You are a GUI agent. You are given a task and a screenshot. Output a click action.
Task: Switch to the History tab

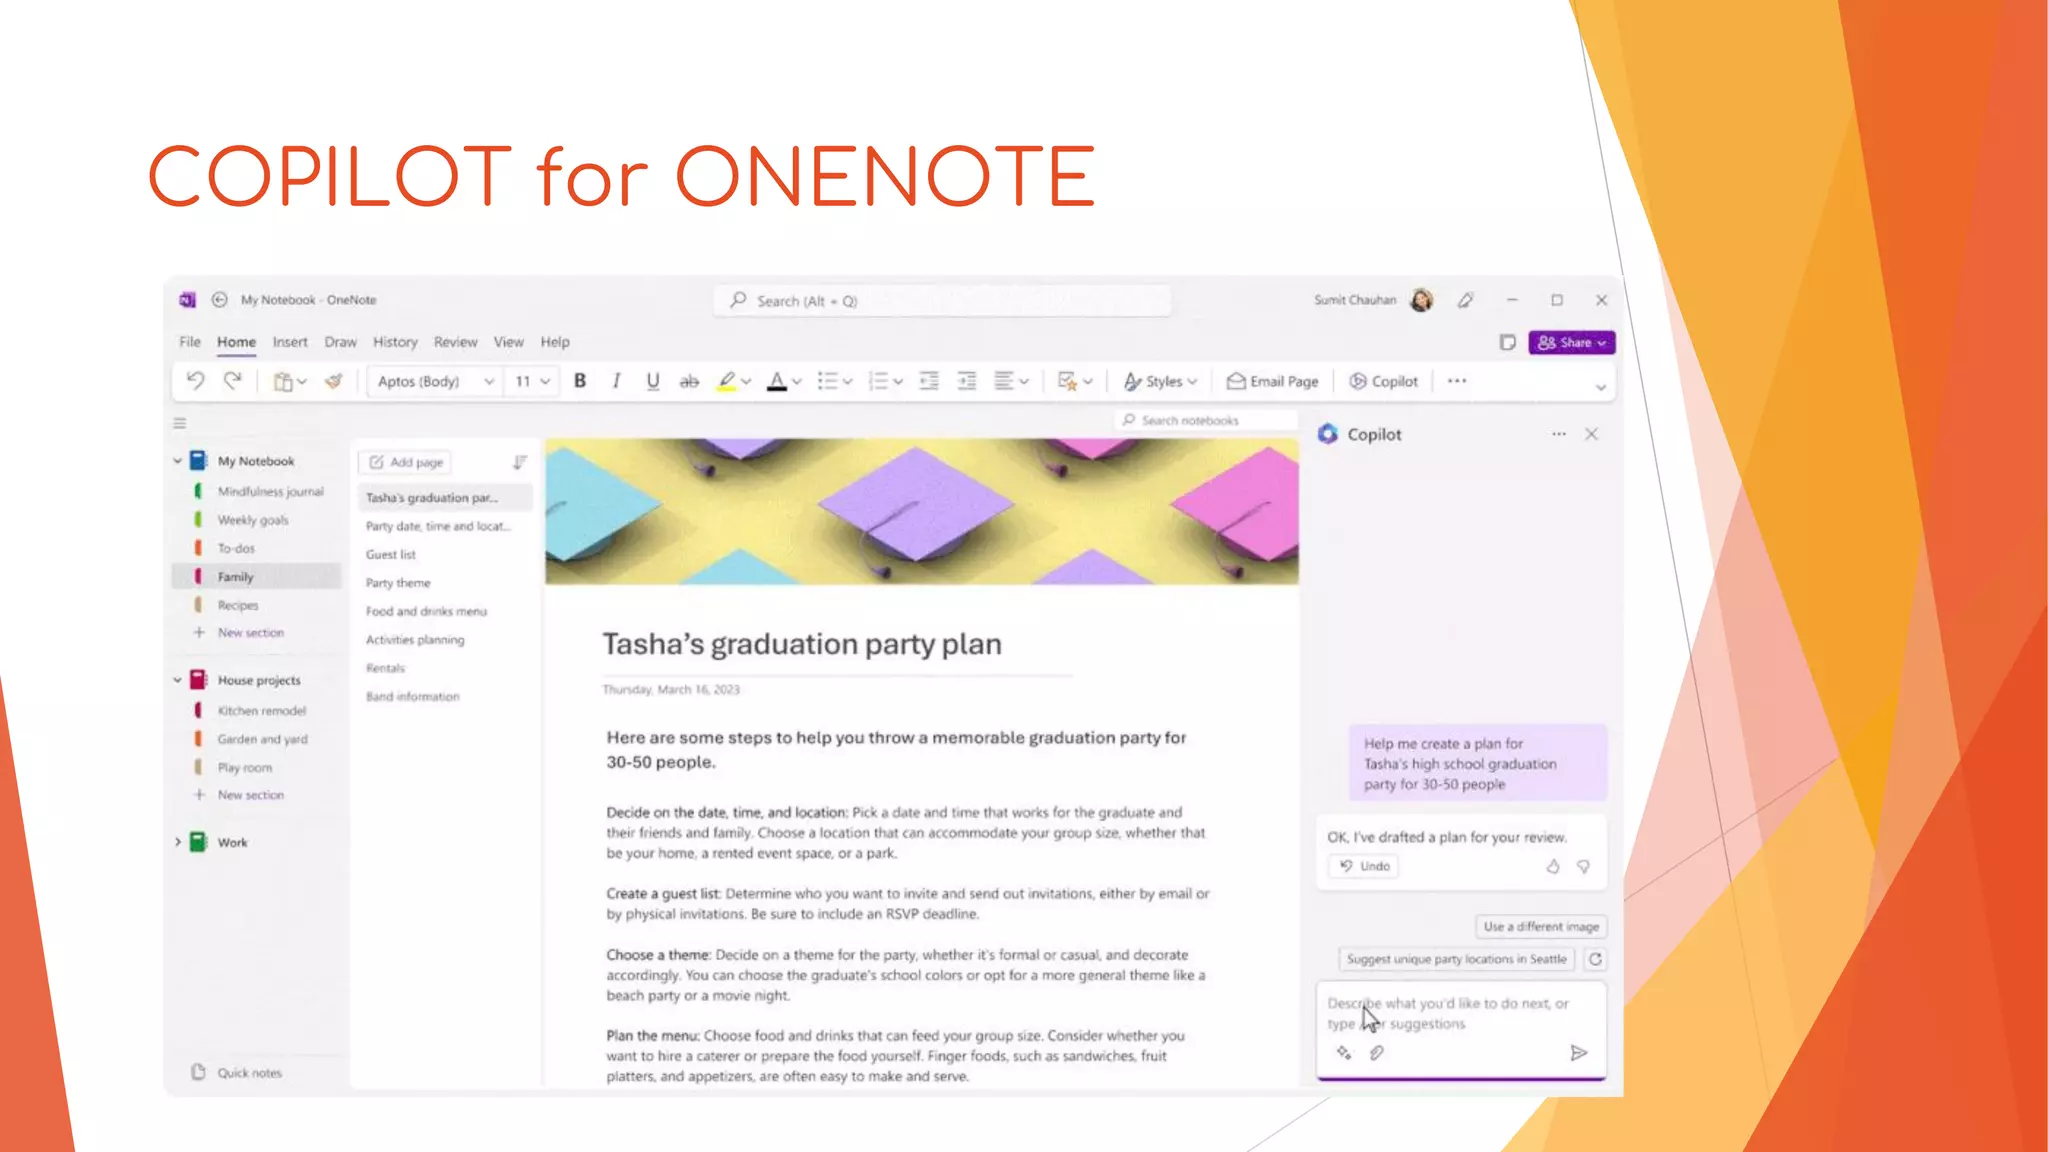click(395, 342)
